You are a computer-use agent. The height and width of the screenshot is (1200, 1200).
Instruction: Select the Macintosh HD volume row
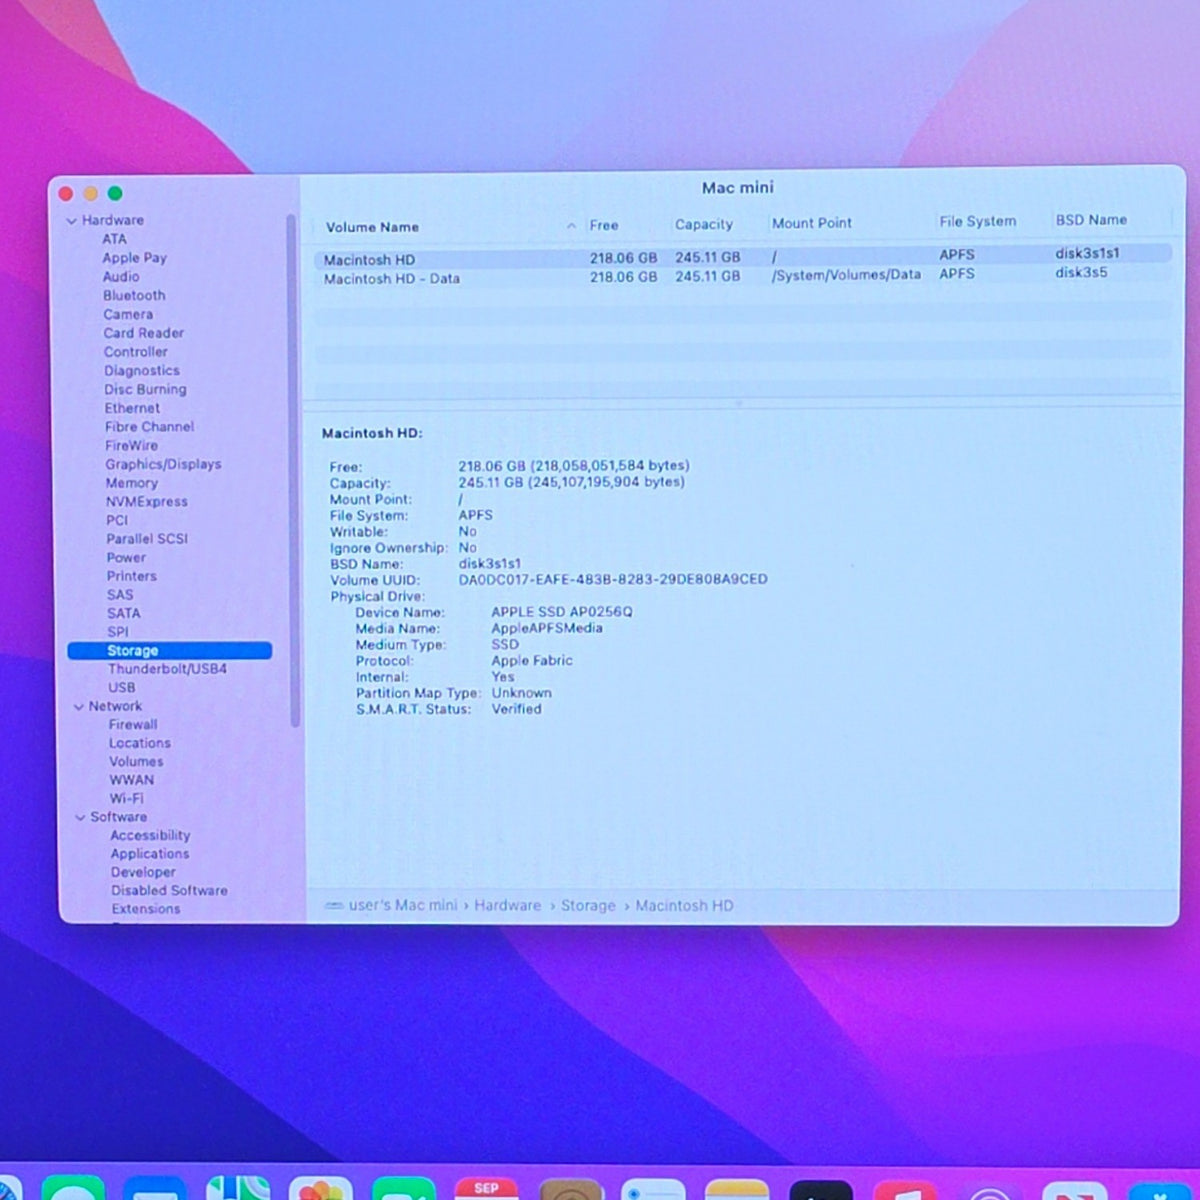point(745,257)
